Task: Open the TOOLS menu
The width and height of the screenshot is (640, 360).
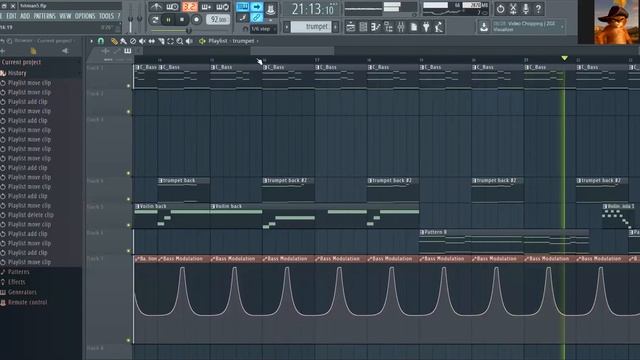Action: (106, 16)
